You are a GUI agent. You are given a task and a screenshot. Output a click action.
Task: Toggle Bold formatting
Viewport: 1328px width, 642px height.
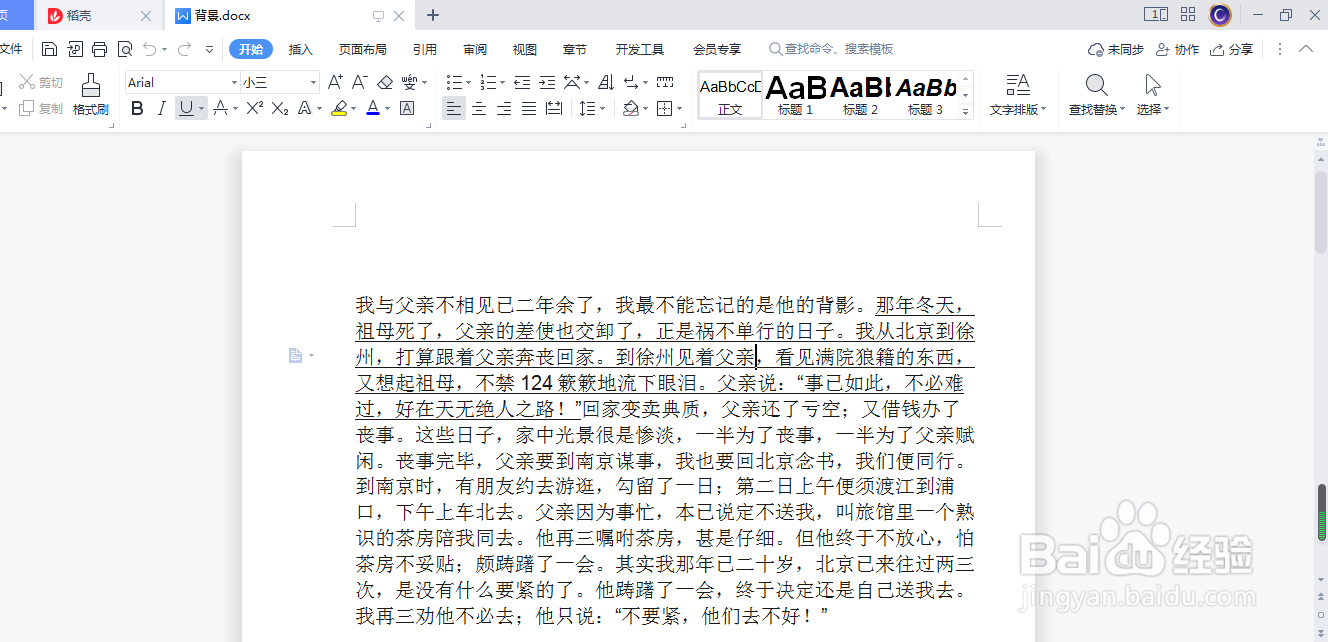click(x=138, y=108)
